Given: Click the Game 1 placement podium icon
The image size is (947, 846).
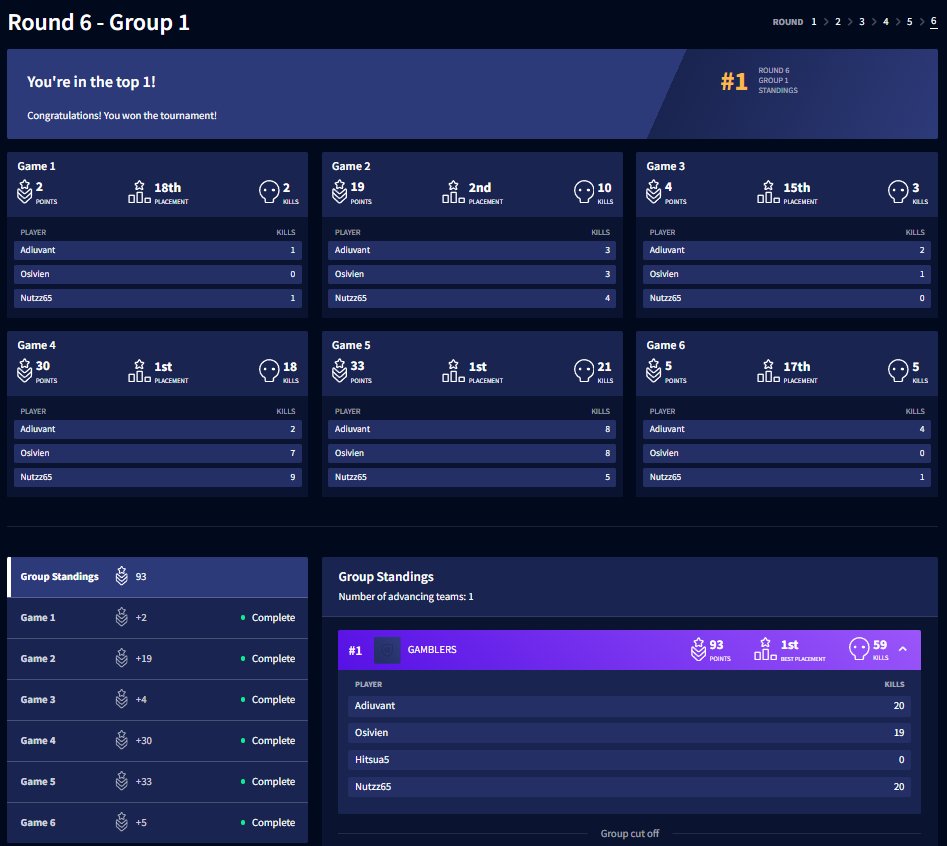Looking at the screenshot, I should coord(140,191).
